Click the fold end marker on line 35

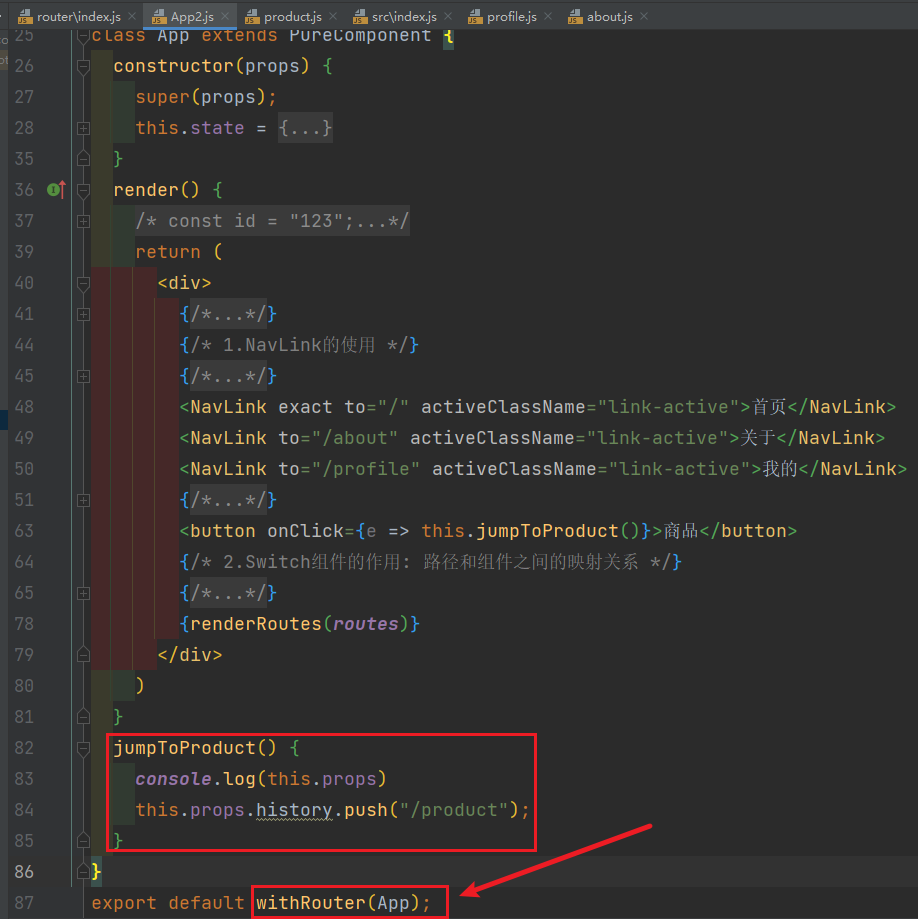click(83, 159)
